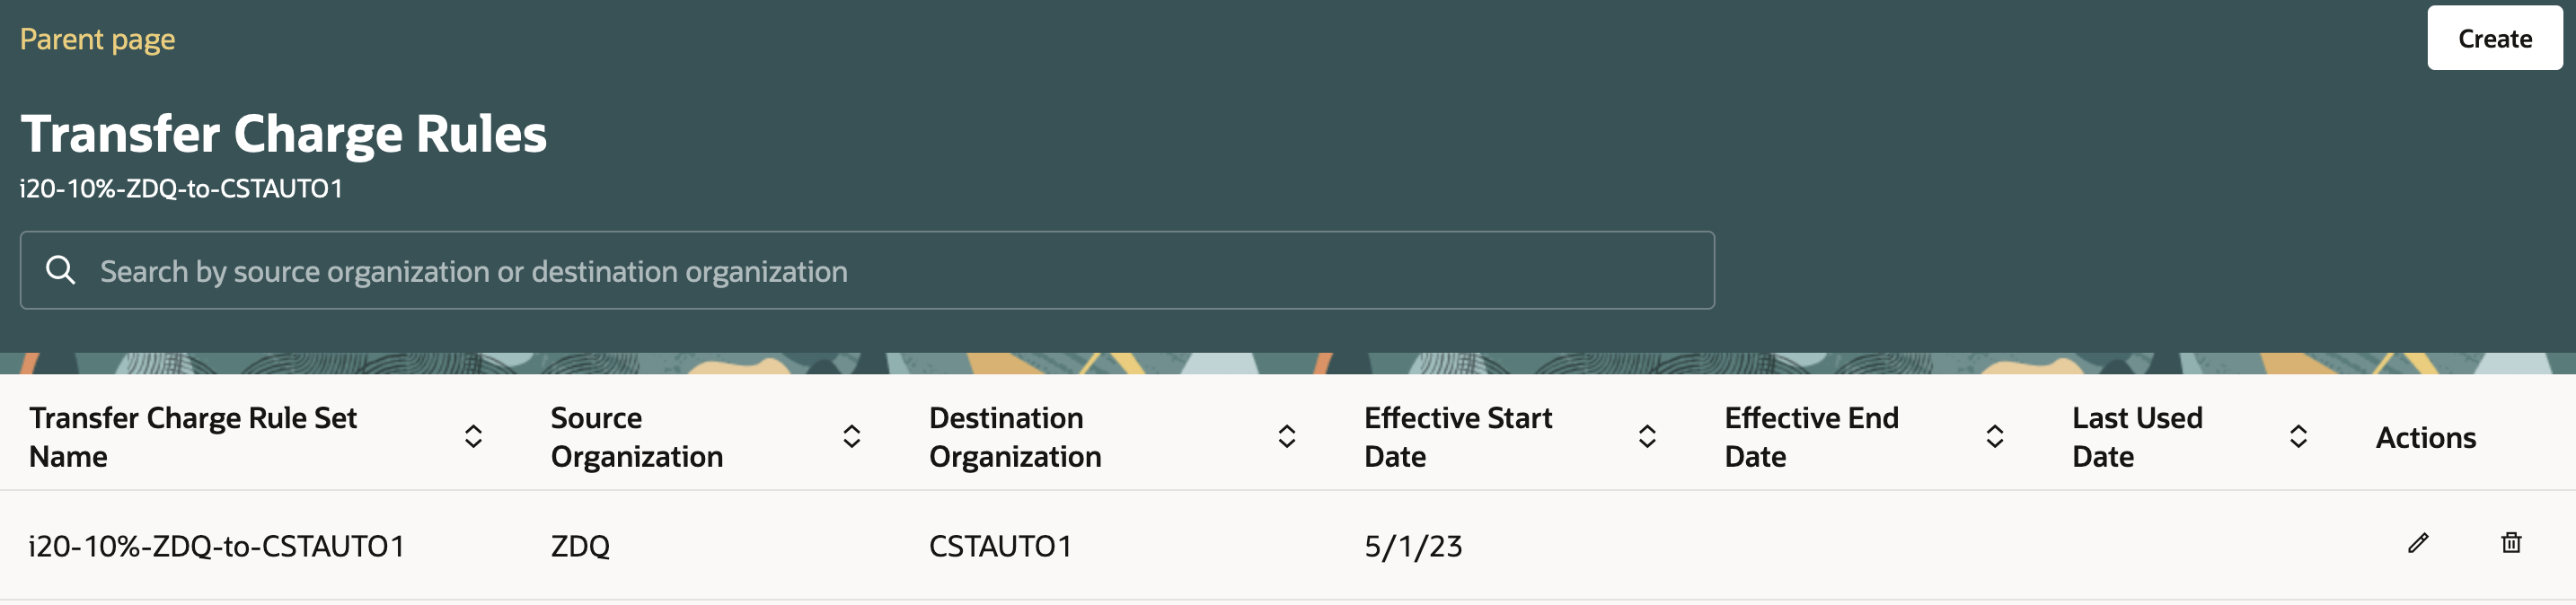Sort by Transfer Charge Rule Set Name
2576x605 pixels.
tap(473, 436)
